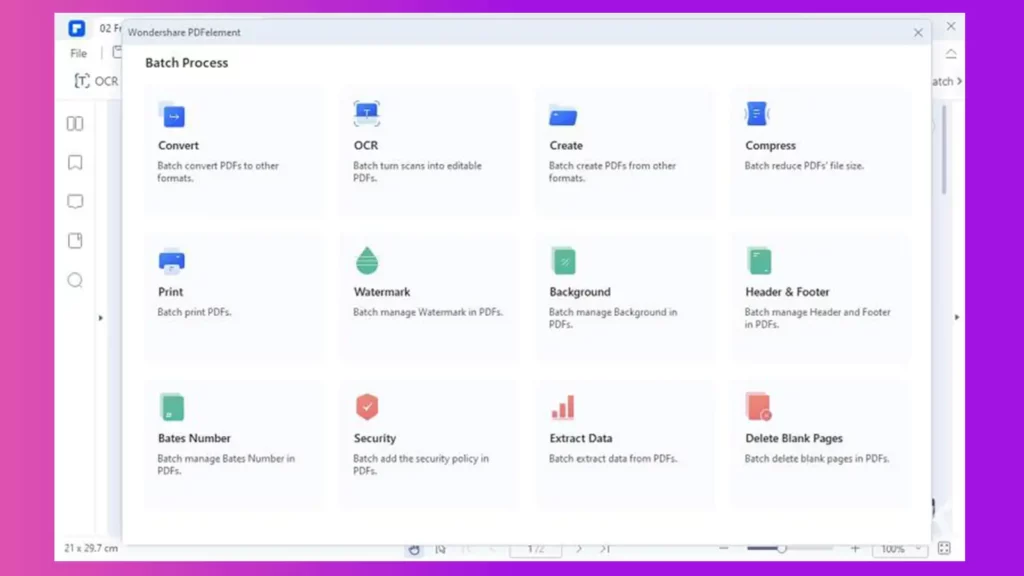Viewport: 1024px width, 576px height.
Task: Click the Security shield icon
Action: tap(367, 407)
